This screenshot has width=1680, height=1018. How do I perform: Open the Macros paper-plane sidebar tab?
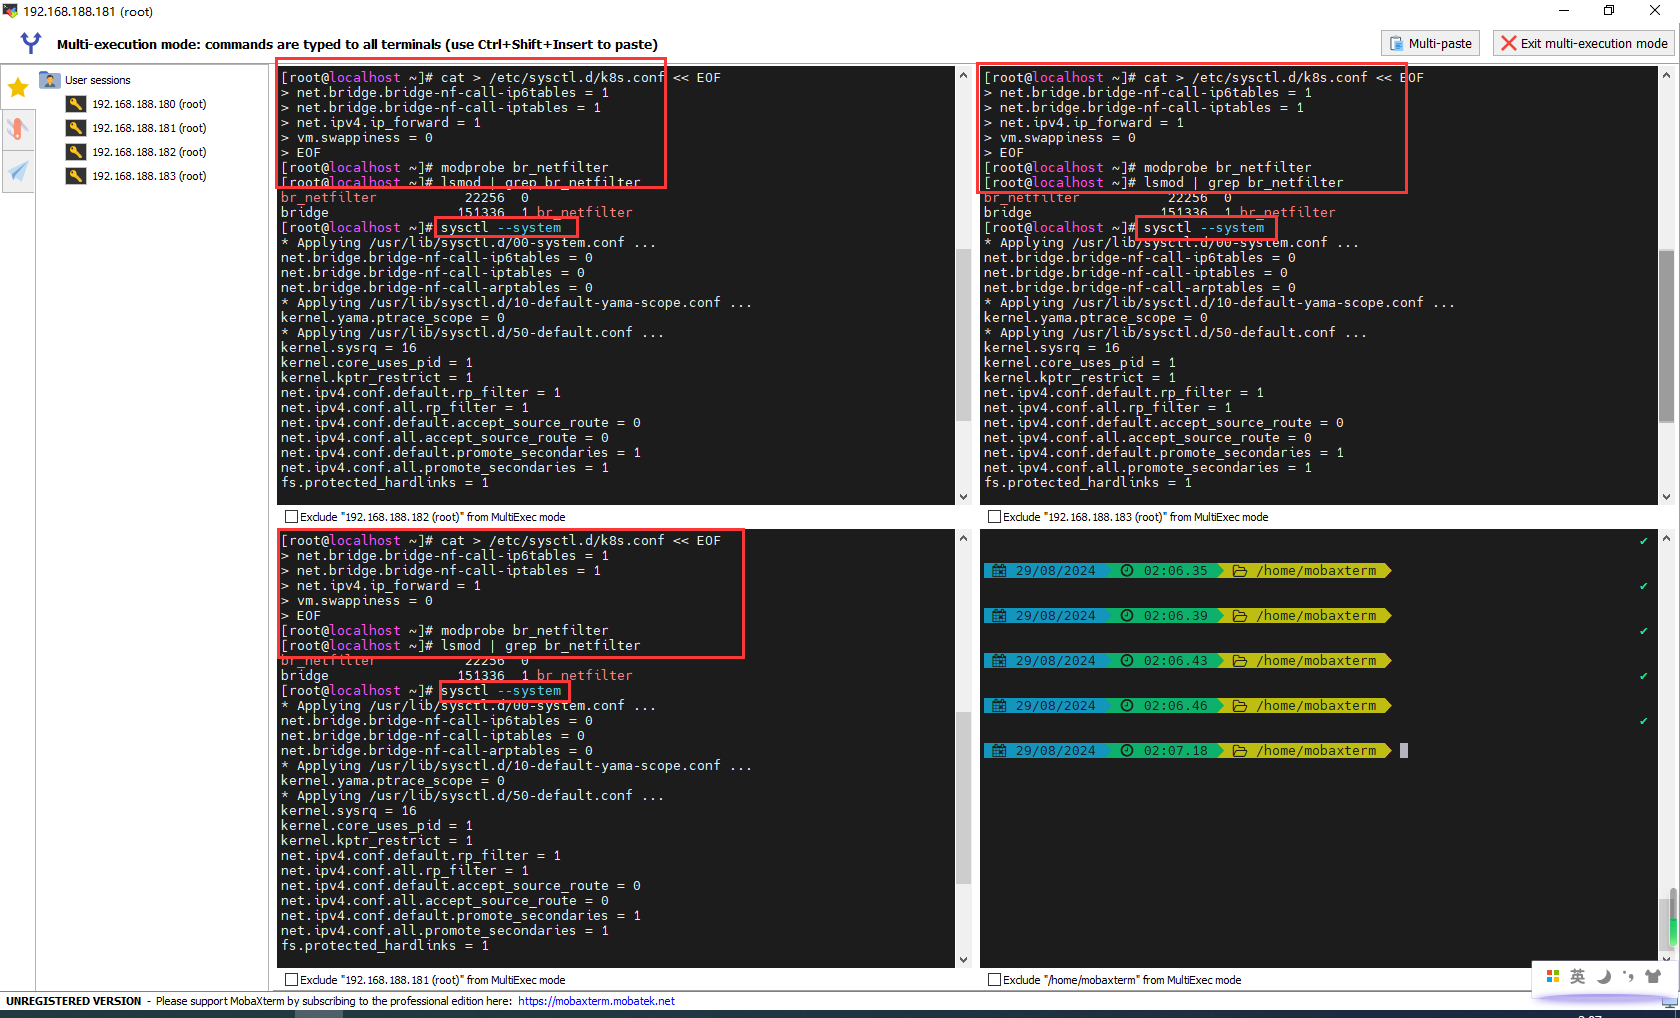[18, 171]
